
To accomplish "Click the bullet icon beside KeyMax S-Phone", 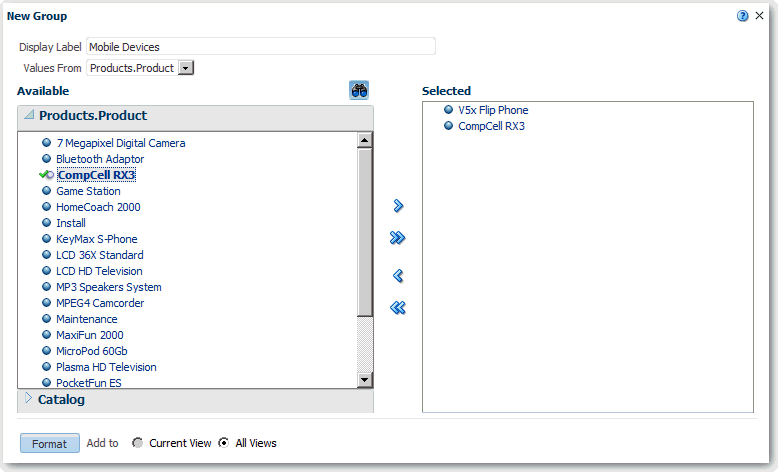I will pyautogui.click(x=47, y=238).
